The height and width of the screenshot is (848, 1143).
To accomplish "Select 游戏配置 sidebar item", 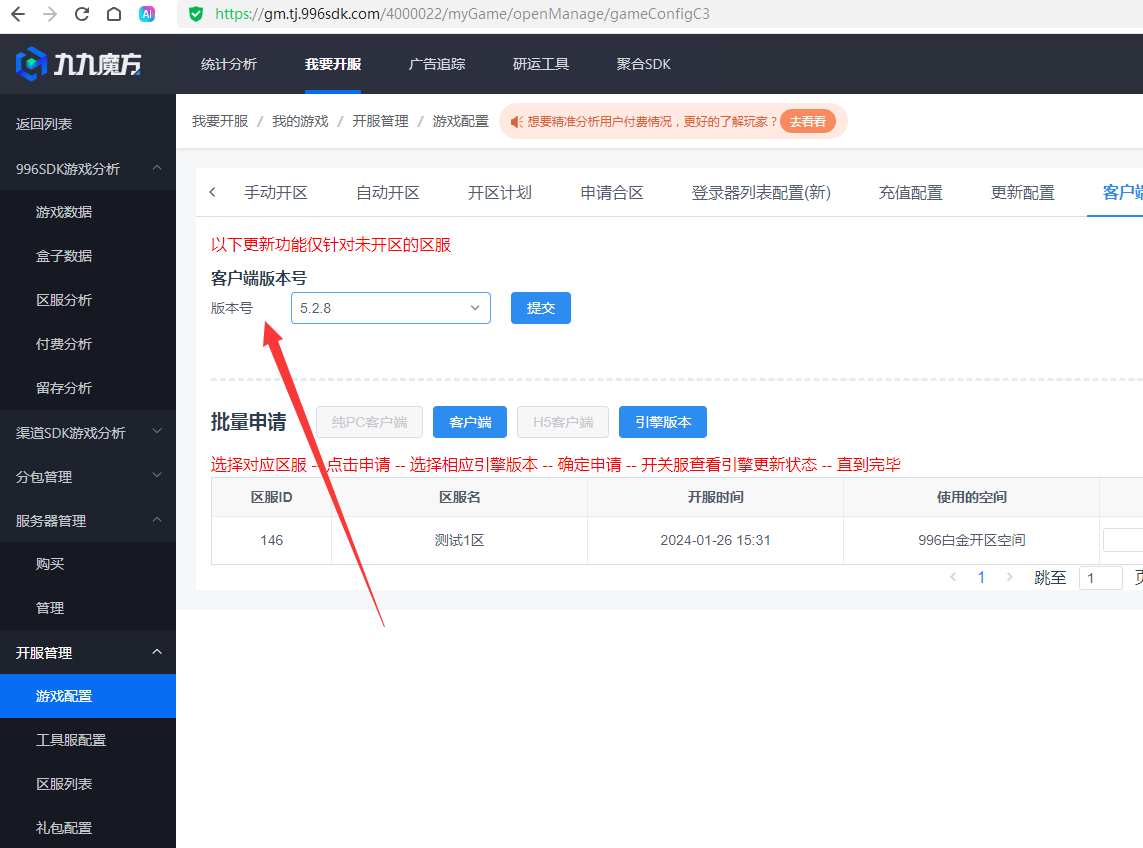I will tap(87, 696).
